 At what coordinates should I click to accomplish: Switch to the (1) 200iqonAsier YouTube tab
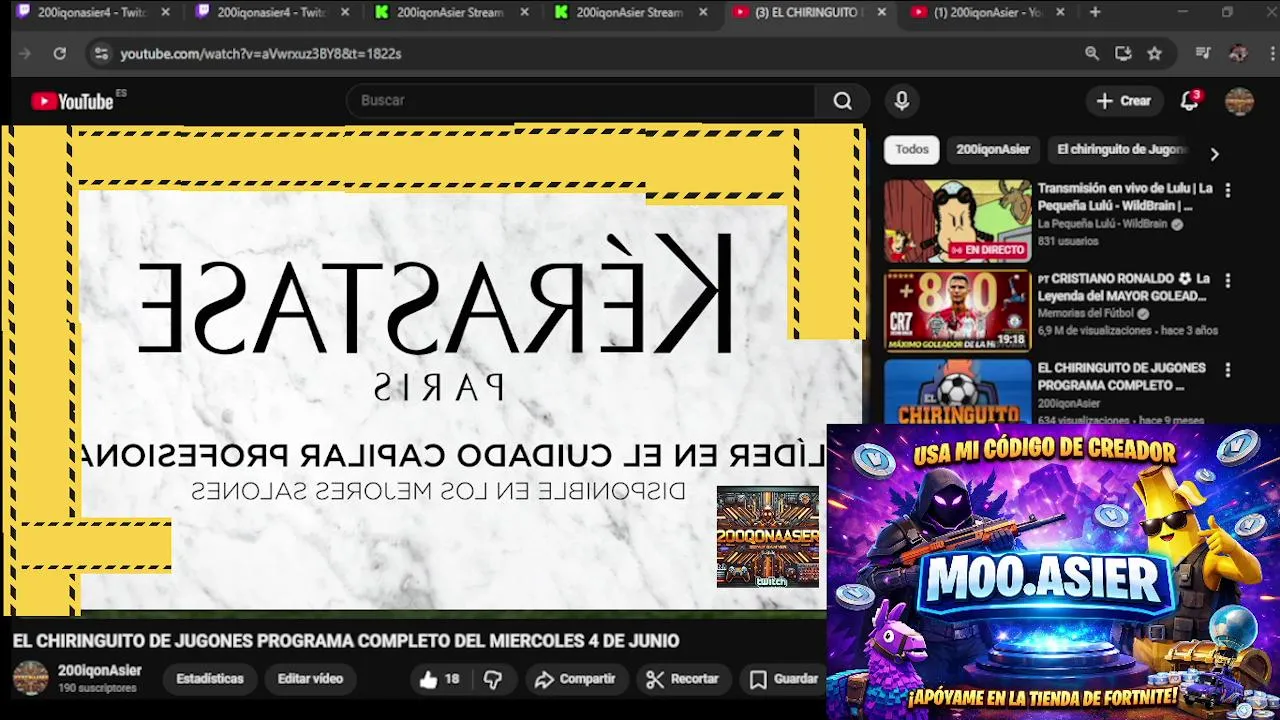point(988,13)
